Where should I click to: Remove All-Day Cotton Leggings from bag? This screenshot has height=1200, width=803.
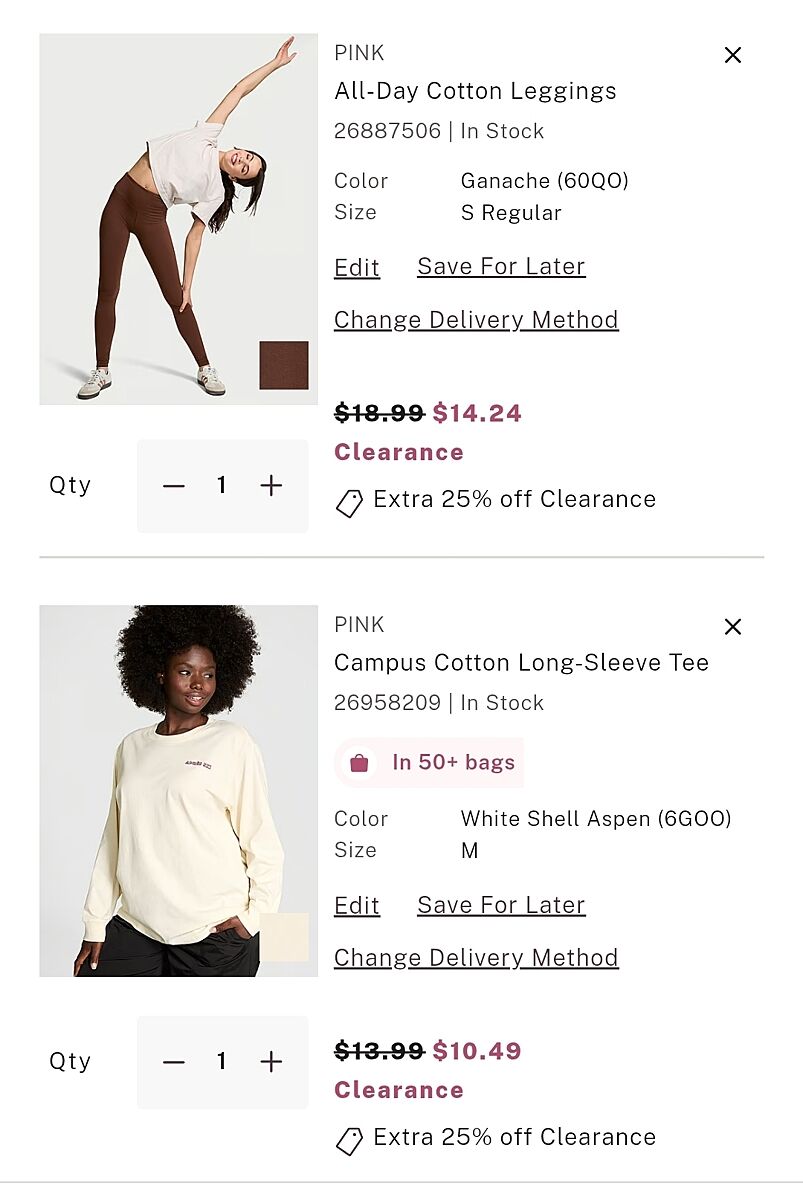(x=733, y=55)
